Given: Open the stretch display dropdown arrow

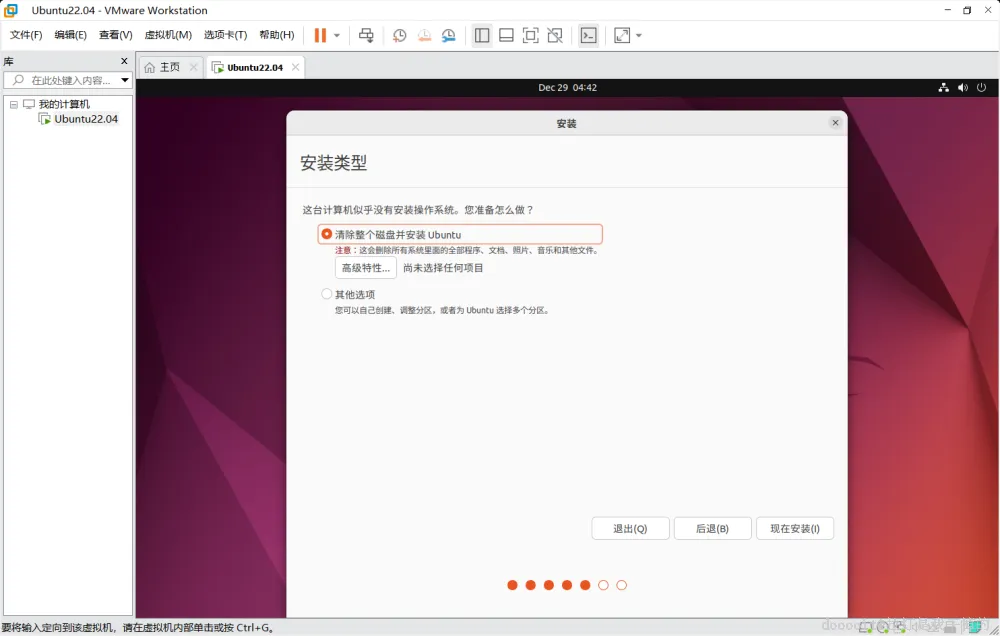Looking at the screenshot, I should tap(638, 36).
